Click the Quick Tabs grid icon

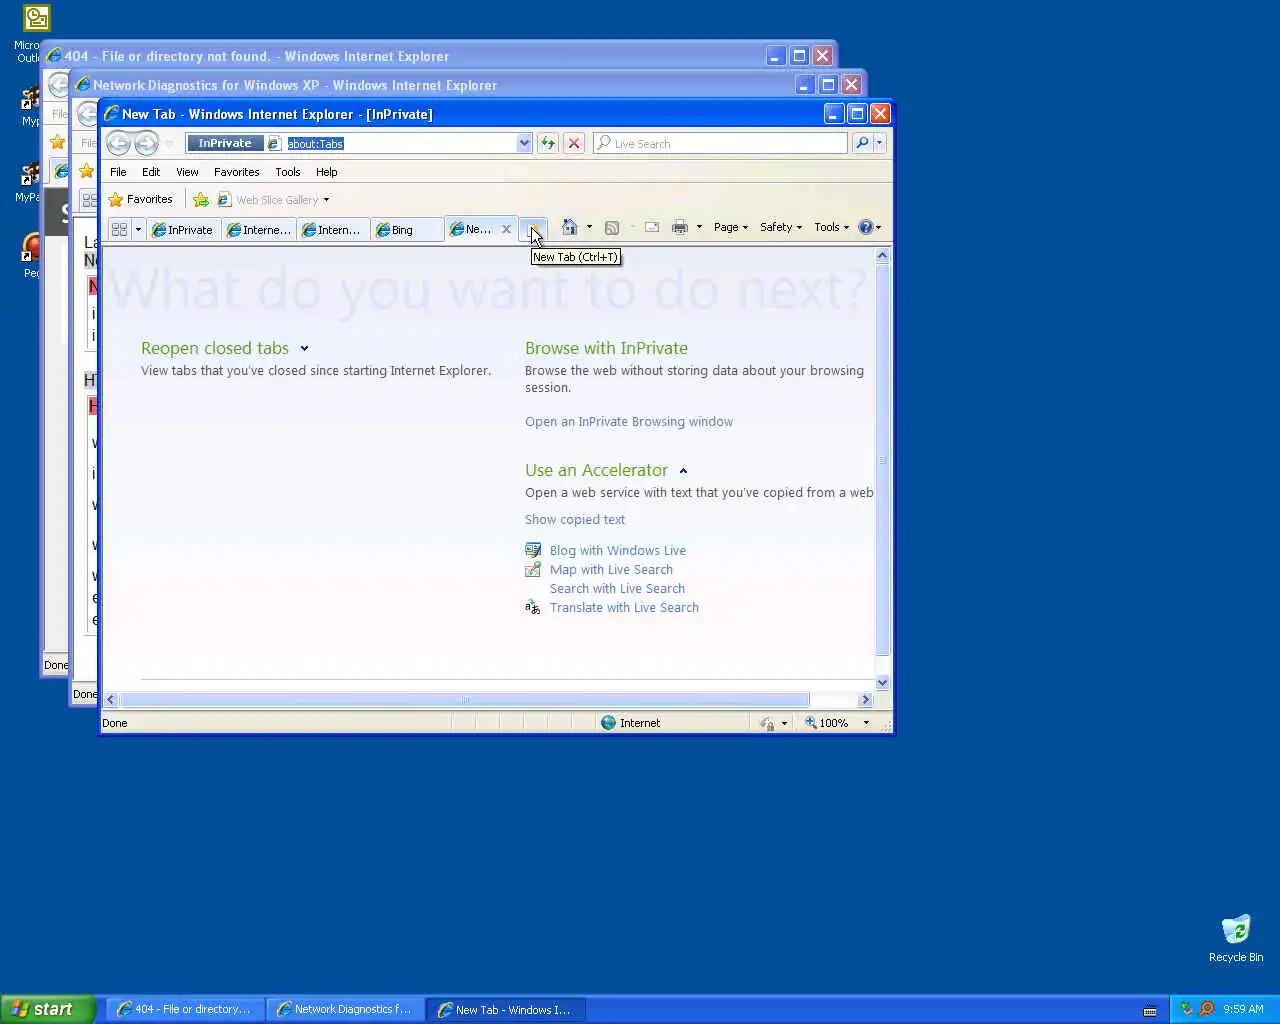[119, 229]
